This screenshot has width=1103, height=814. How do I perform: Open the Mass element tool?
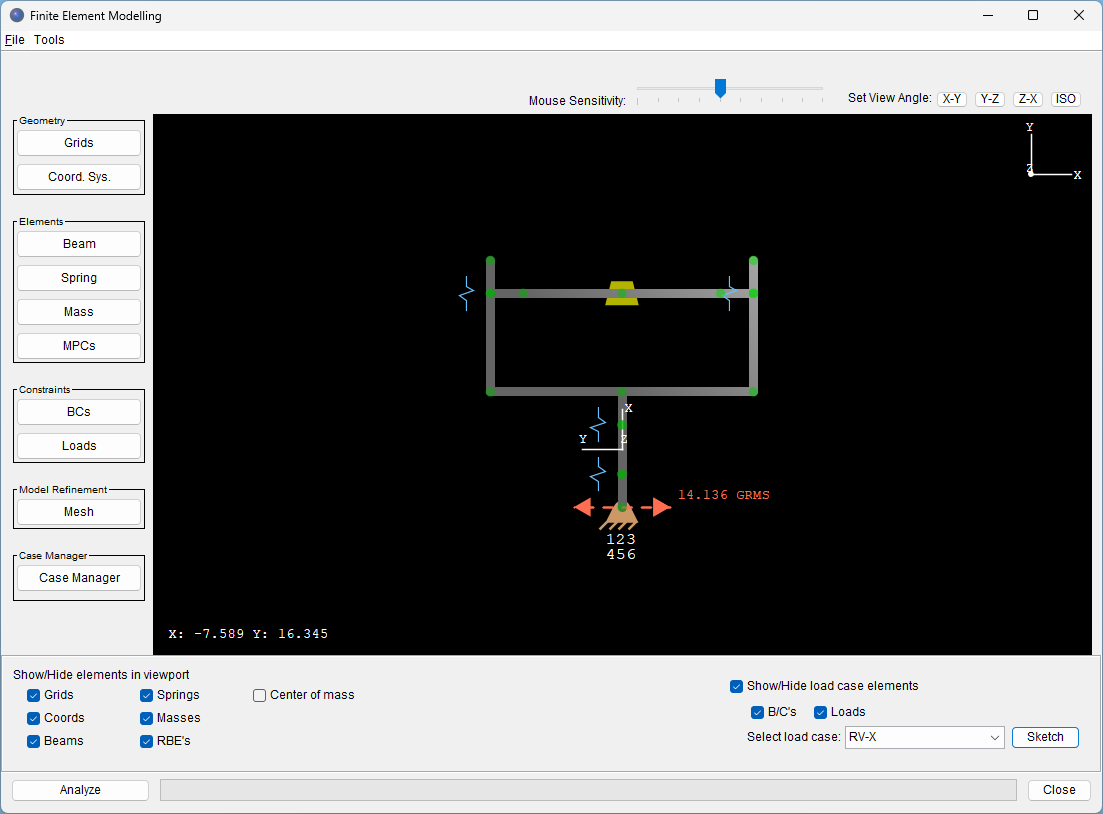point(78,311)
